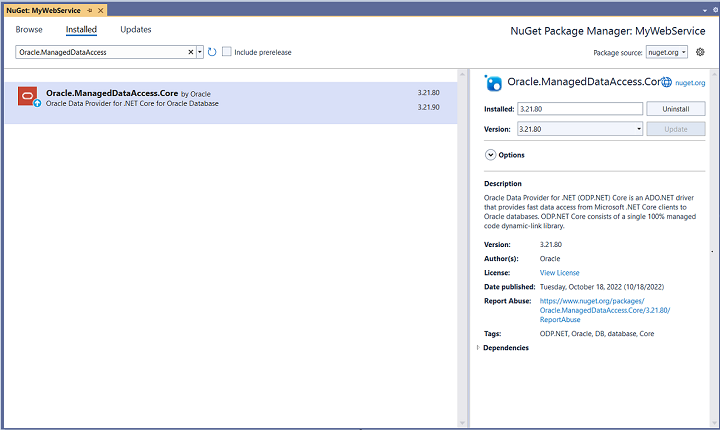Click the installed version 3.21.80 in package row
The width and height of the screenshot is (720, 430).
point(428,92)
